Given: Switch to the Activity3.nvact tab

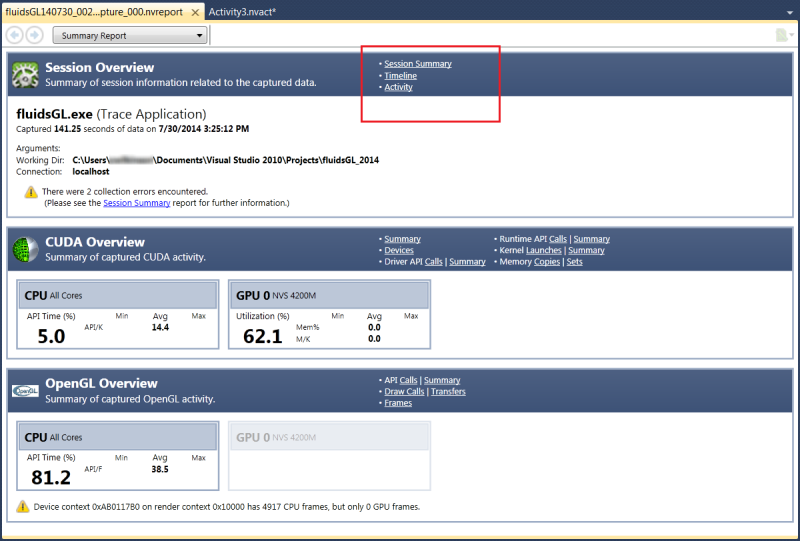Looking at the screenshot, I should click(x=242, y=12).
